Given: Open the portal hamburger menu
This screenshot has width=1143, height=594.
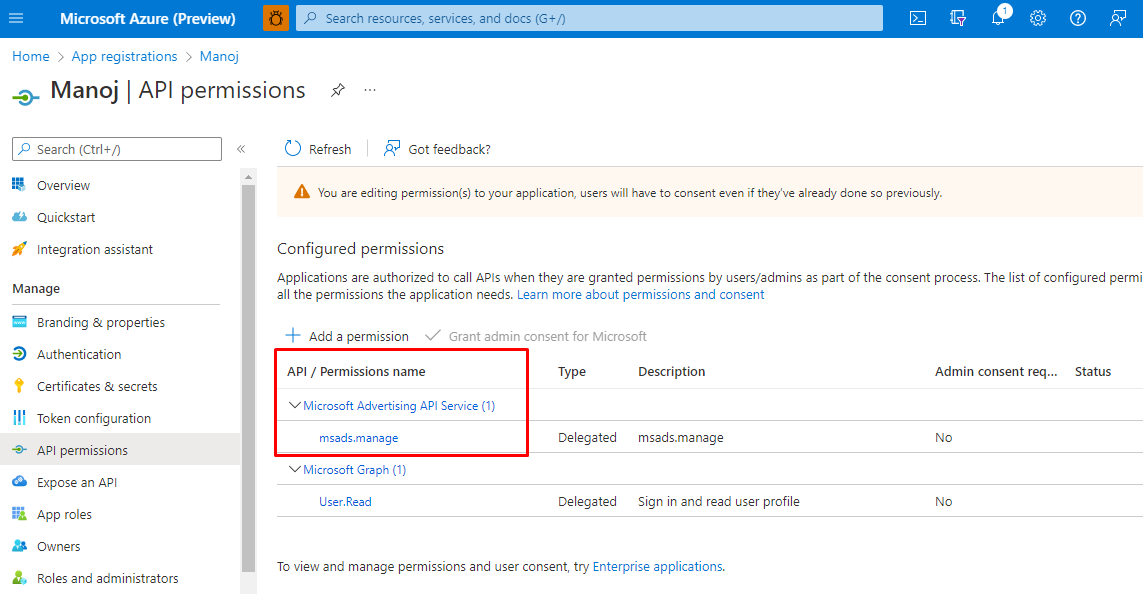Looking at the screenshot, I should 16,18.
